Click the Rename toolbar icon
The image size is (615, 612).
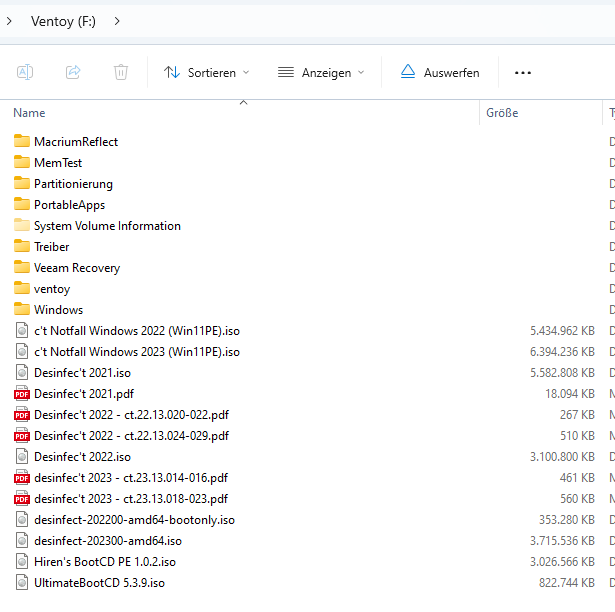point(25,72)
